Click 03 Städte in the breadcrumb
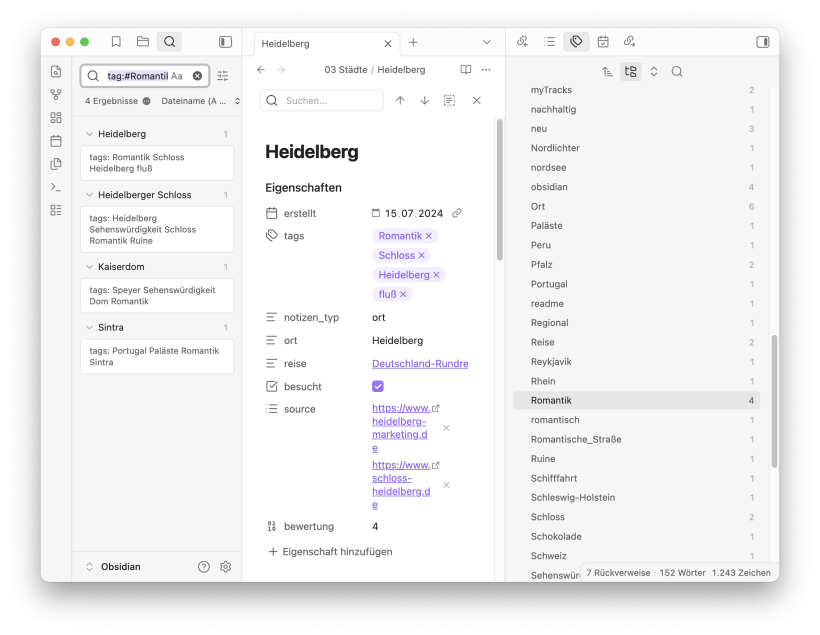This screenshot has height=635, width=820. (346, 70)
